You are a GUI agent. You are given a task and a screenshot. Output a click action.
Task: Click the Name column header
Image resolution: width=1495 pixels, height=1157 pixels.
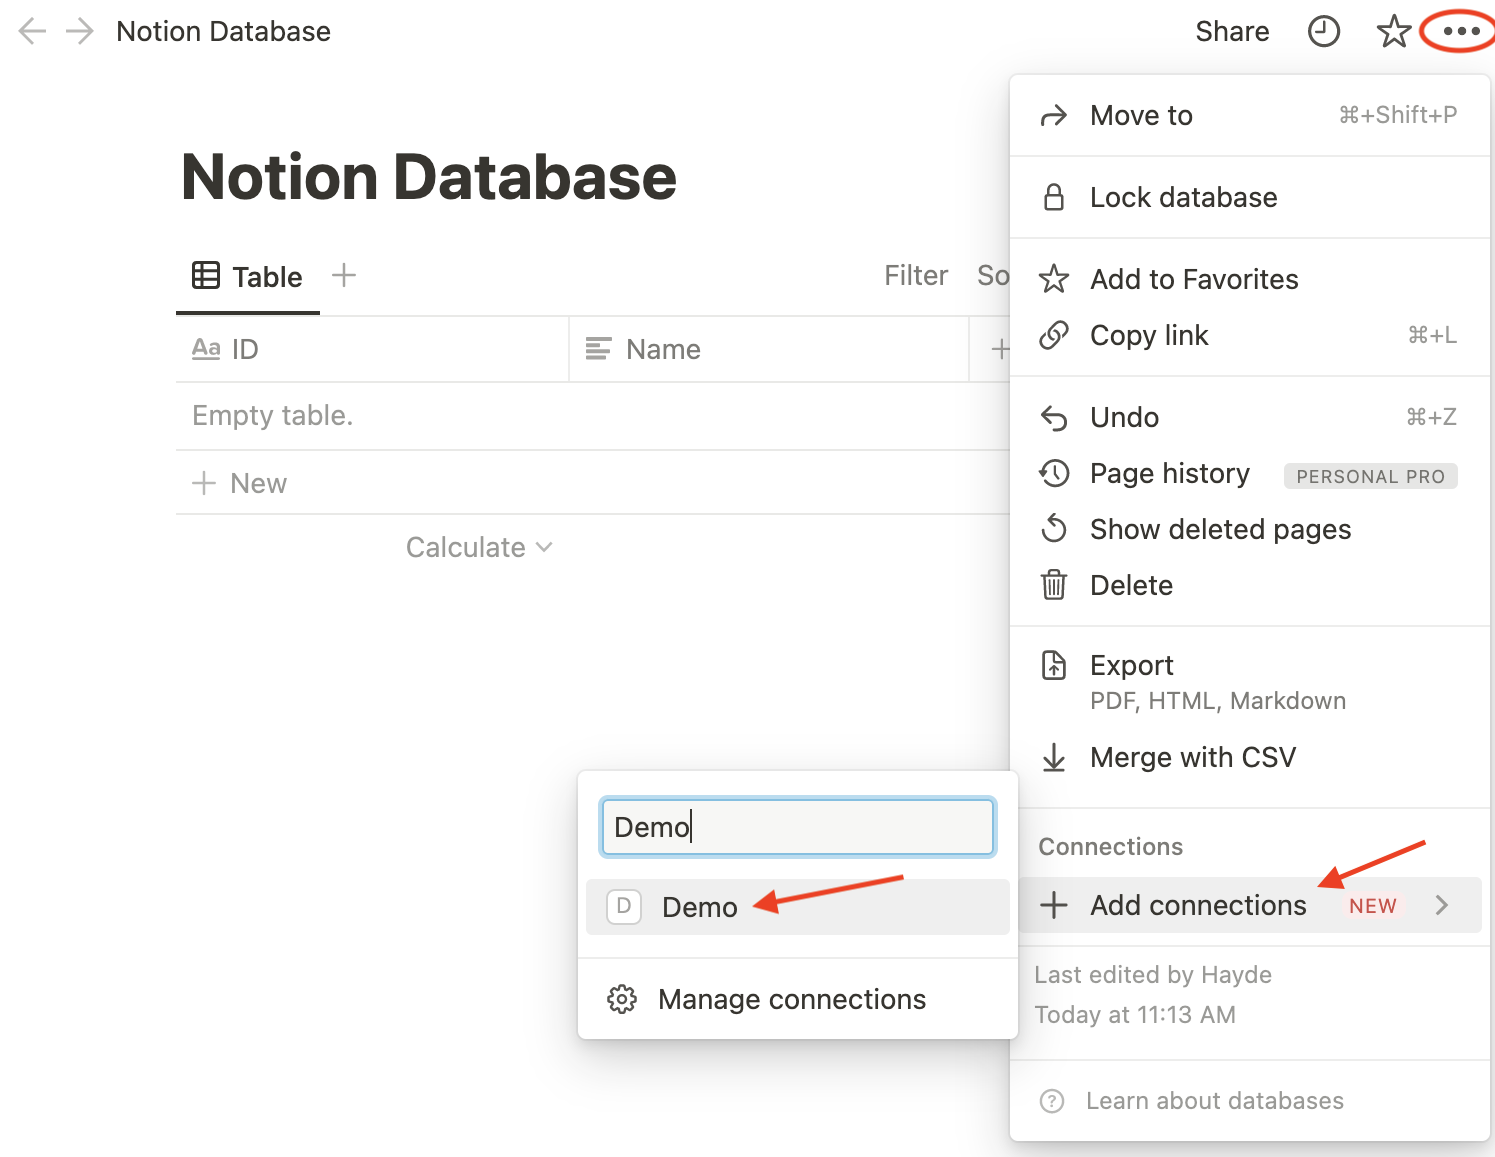point(769,349)
